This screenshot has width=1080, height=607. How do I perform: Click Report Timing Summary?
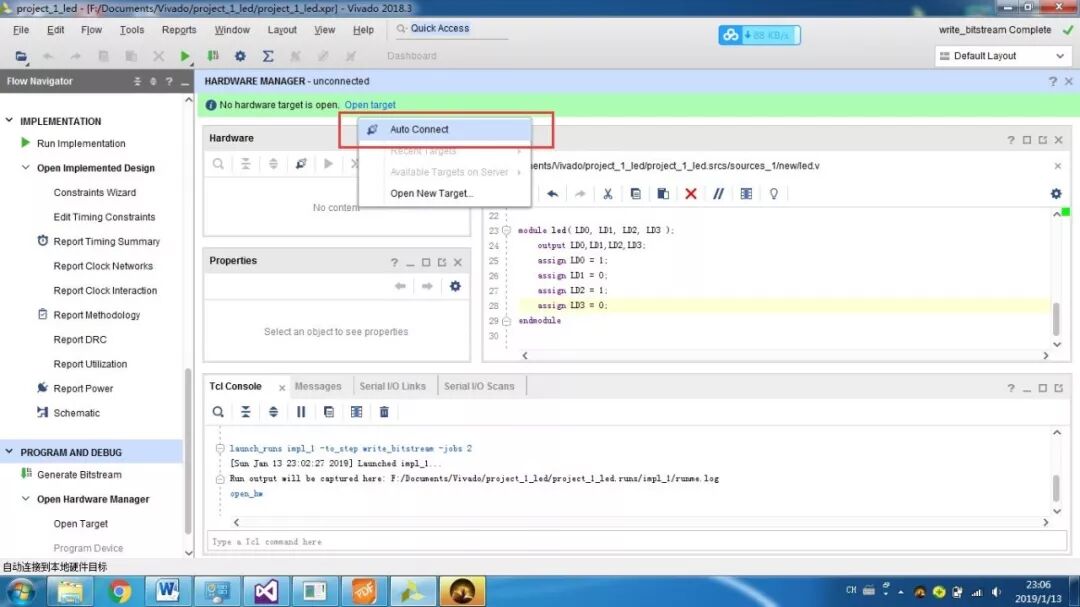click(107, 241)
